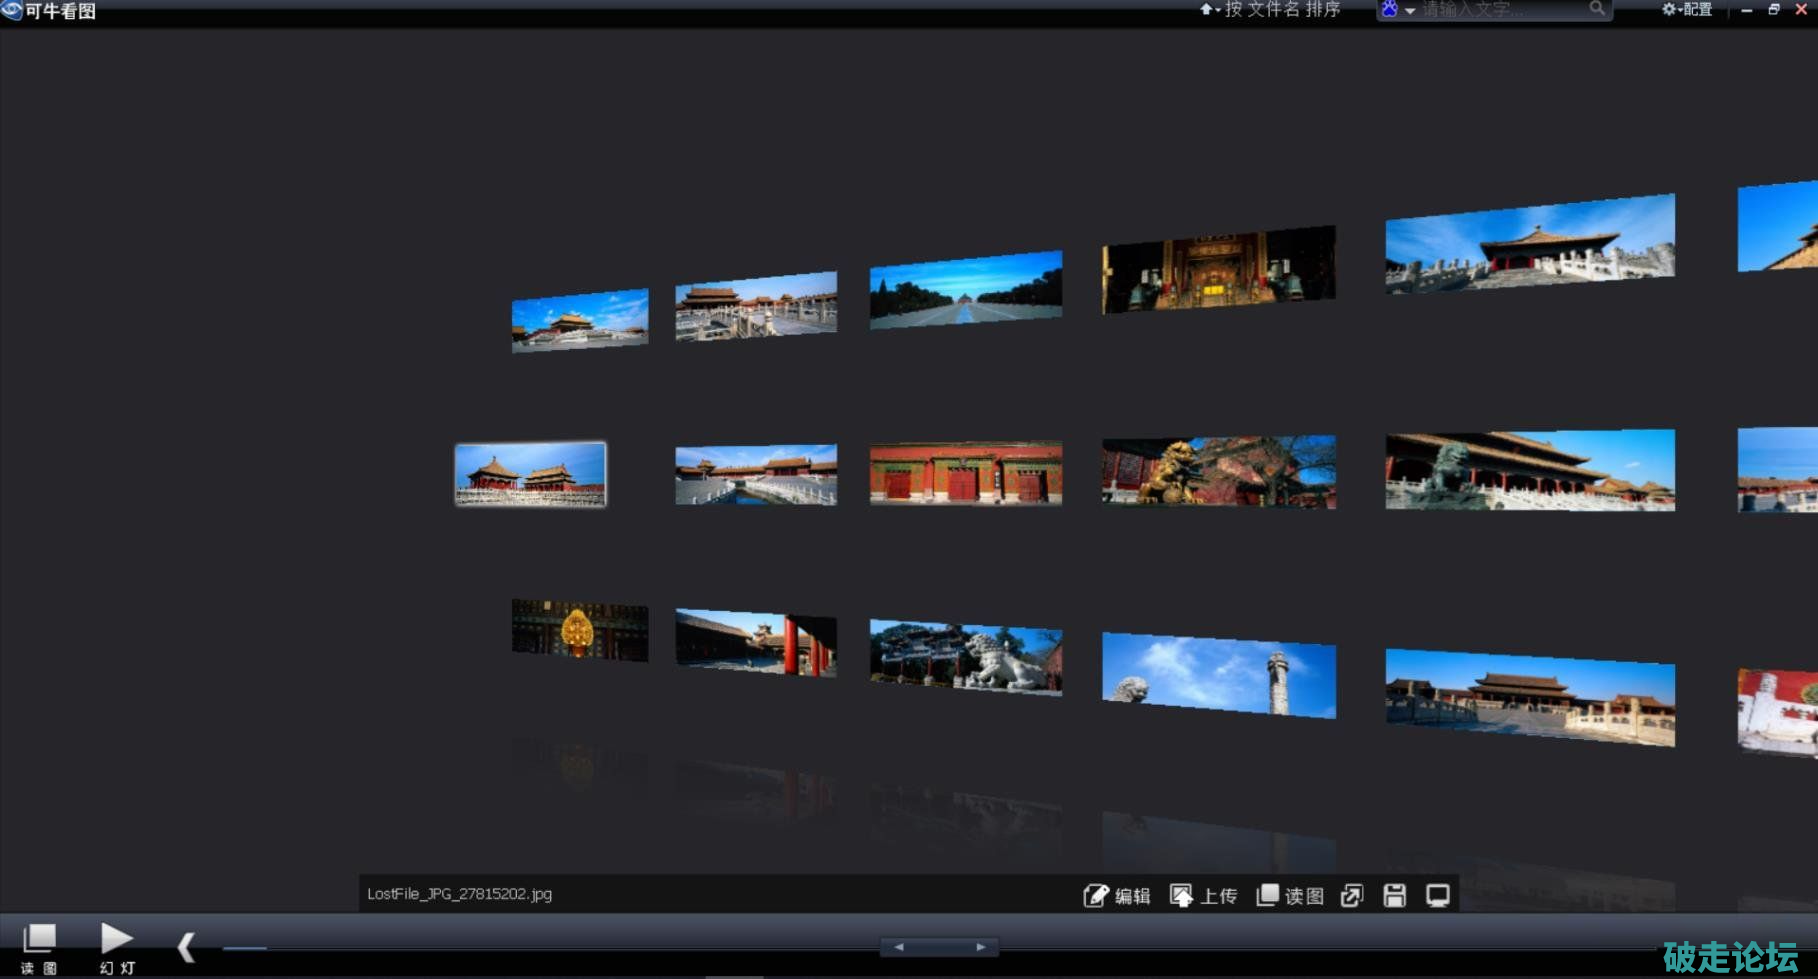
Task: Select the red gates wall thumbnail
Action: coord(965,473)
